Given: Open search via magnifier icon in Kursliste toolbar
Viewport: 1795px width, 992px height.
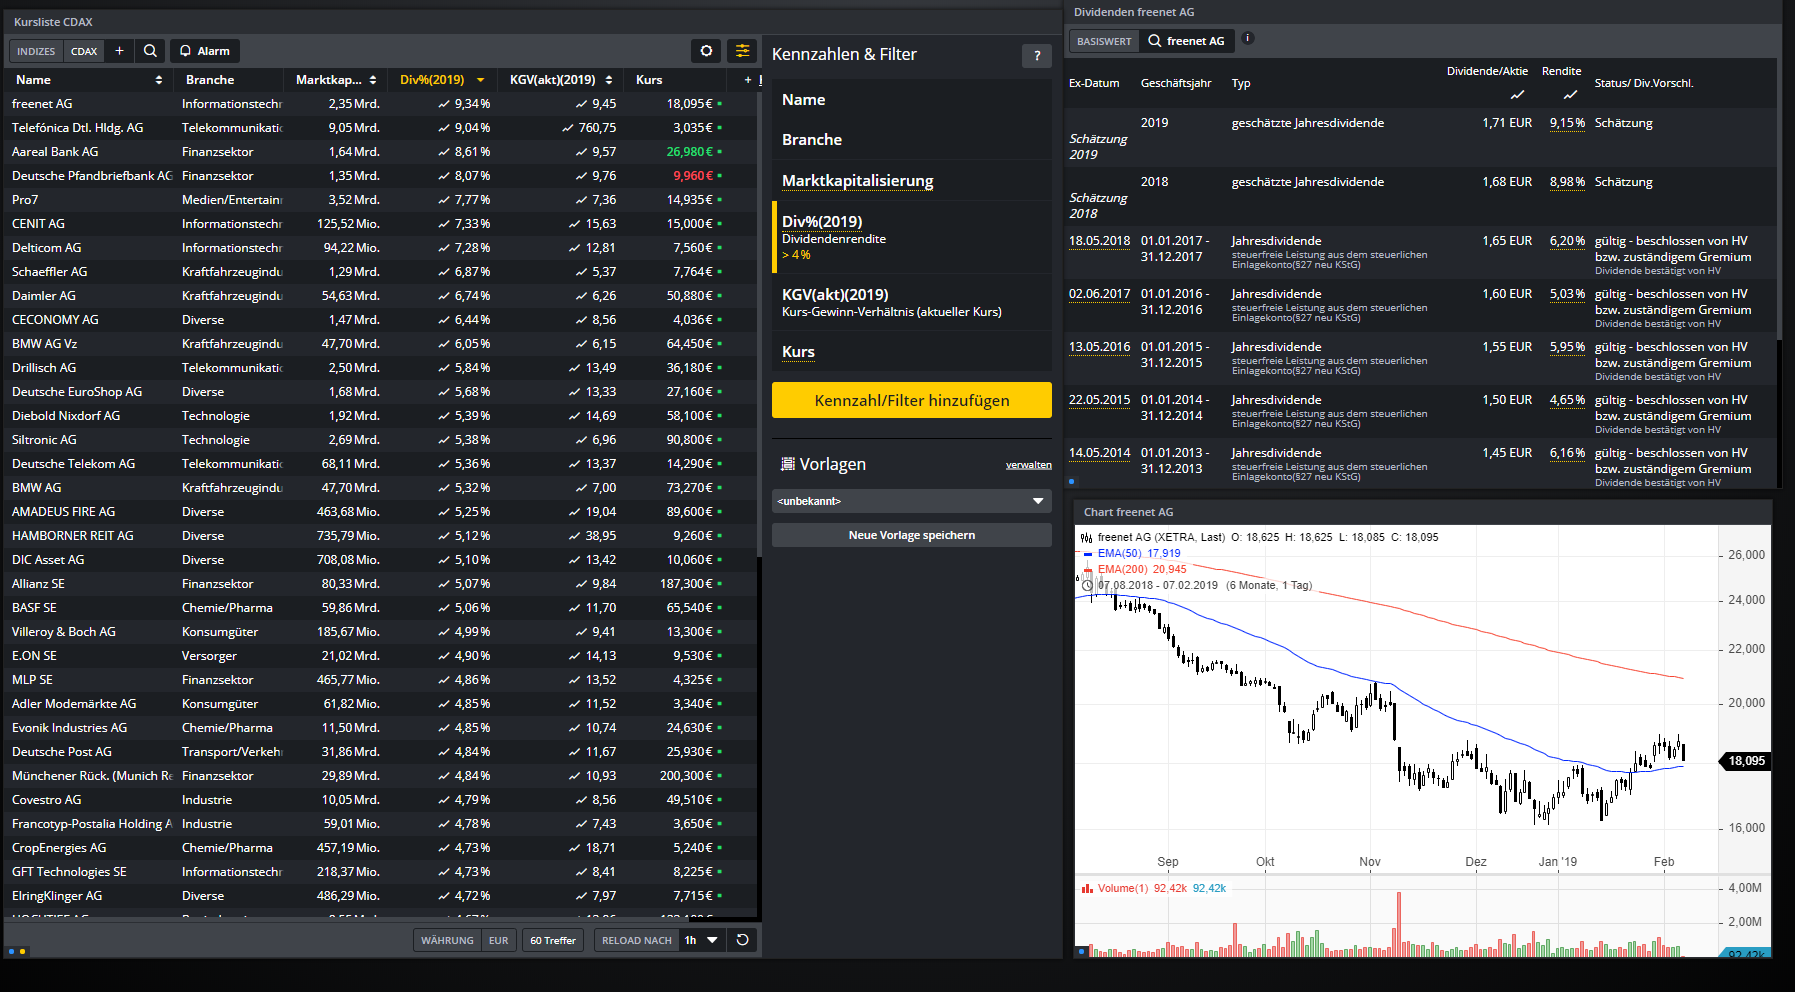Looking at the screenshot, I should [150, 51].
